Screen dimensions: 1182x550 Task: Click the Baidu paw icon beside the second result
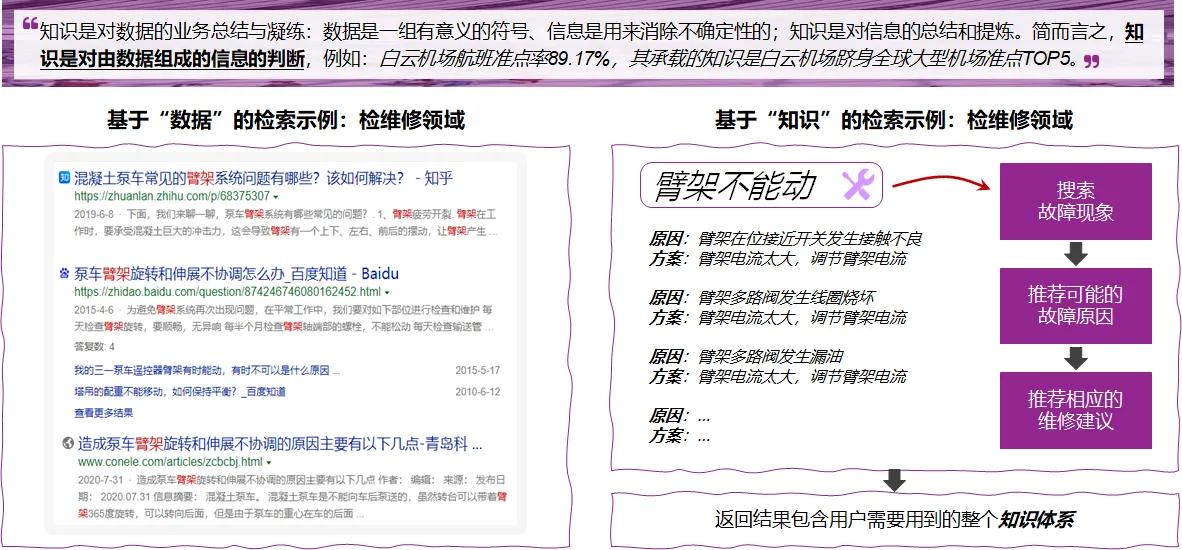click(64, 273)
